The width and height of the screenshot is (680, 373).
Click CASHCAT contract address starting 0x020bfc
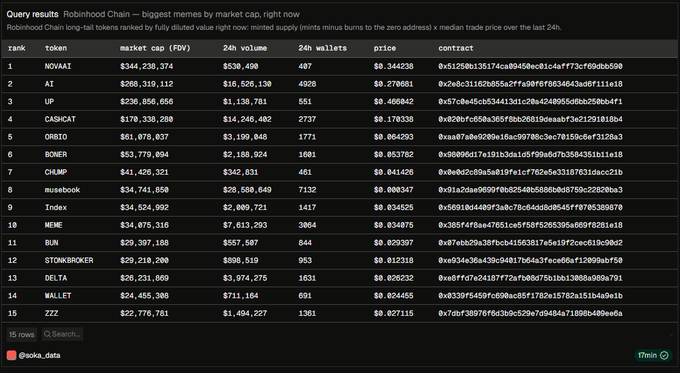pos(530,119)
